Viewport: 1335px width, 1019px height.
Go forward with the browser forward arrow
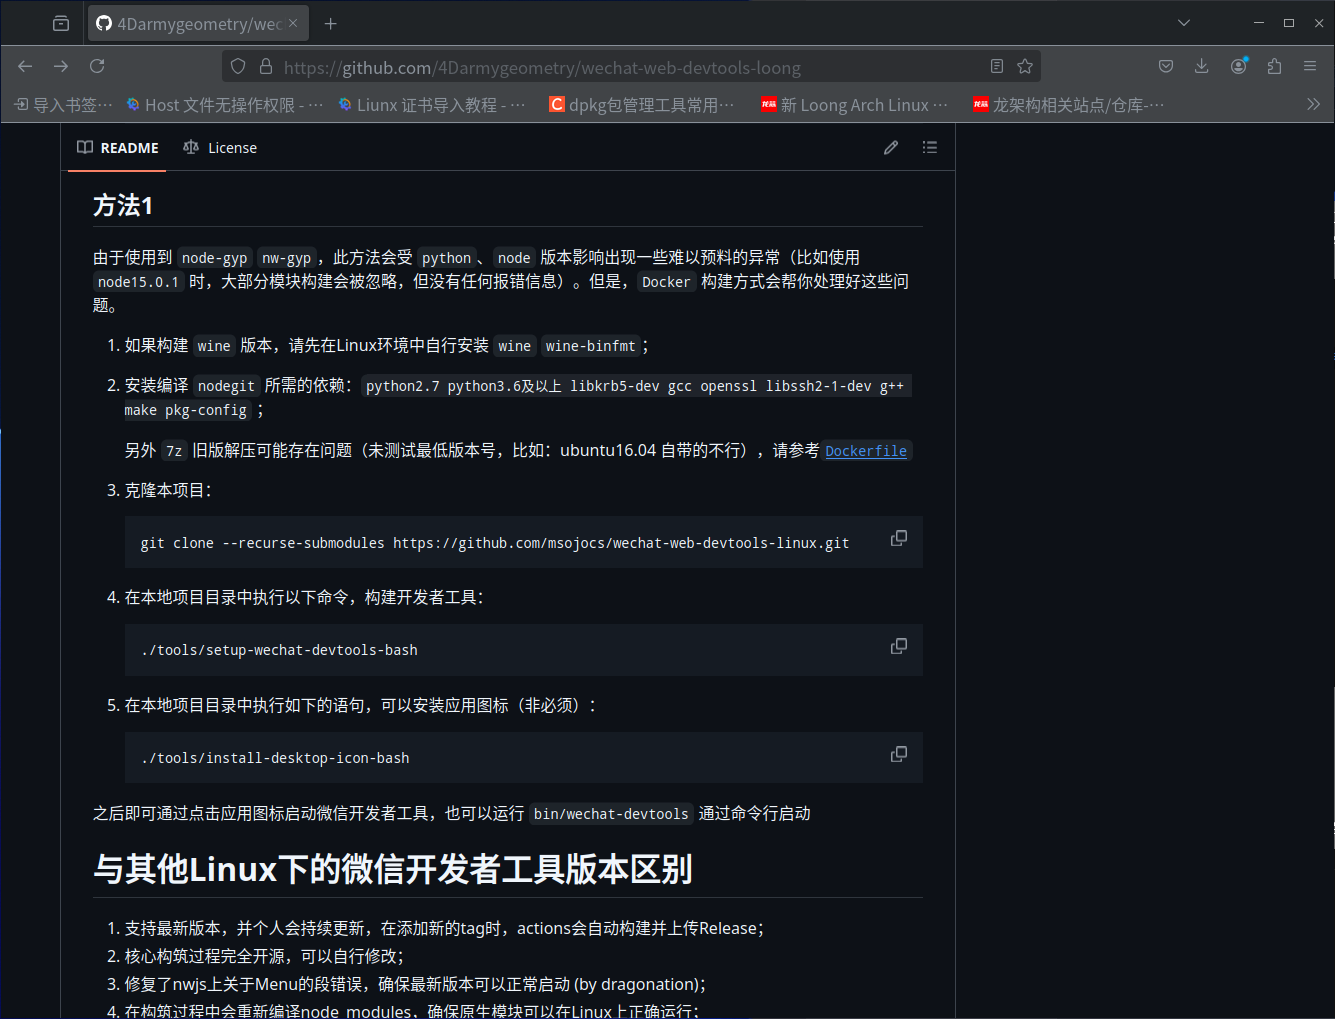tap(61, 66)
